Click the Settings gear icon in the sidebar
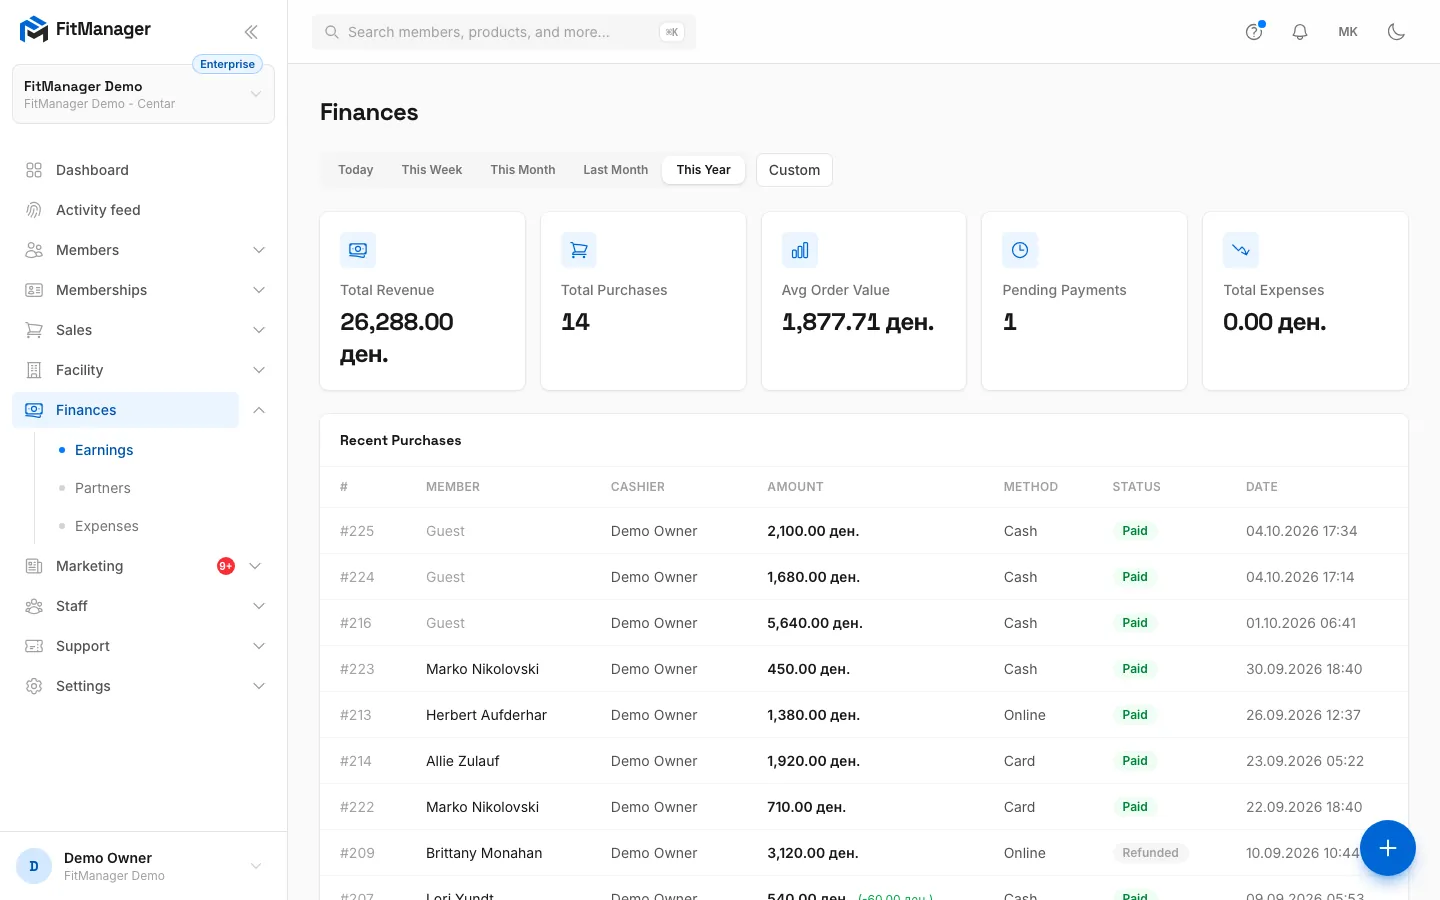Screen dimensions: 1440x900 34,686
